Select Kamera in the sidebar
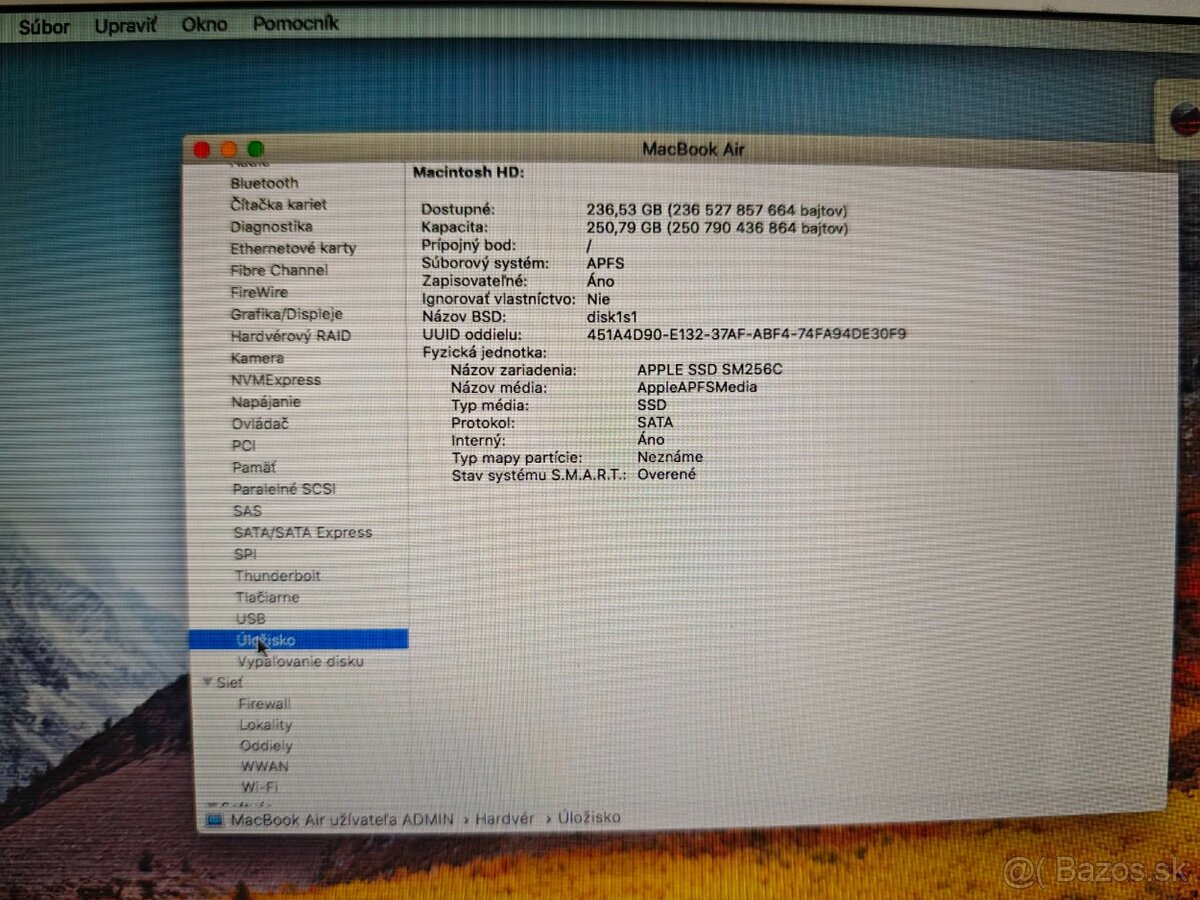The height and width of the screenshot is (900, 1200). (x=257, y=358)
